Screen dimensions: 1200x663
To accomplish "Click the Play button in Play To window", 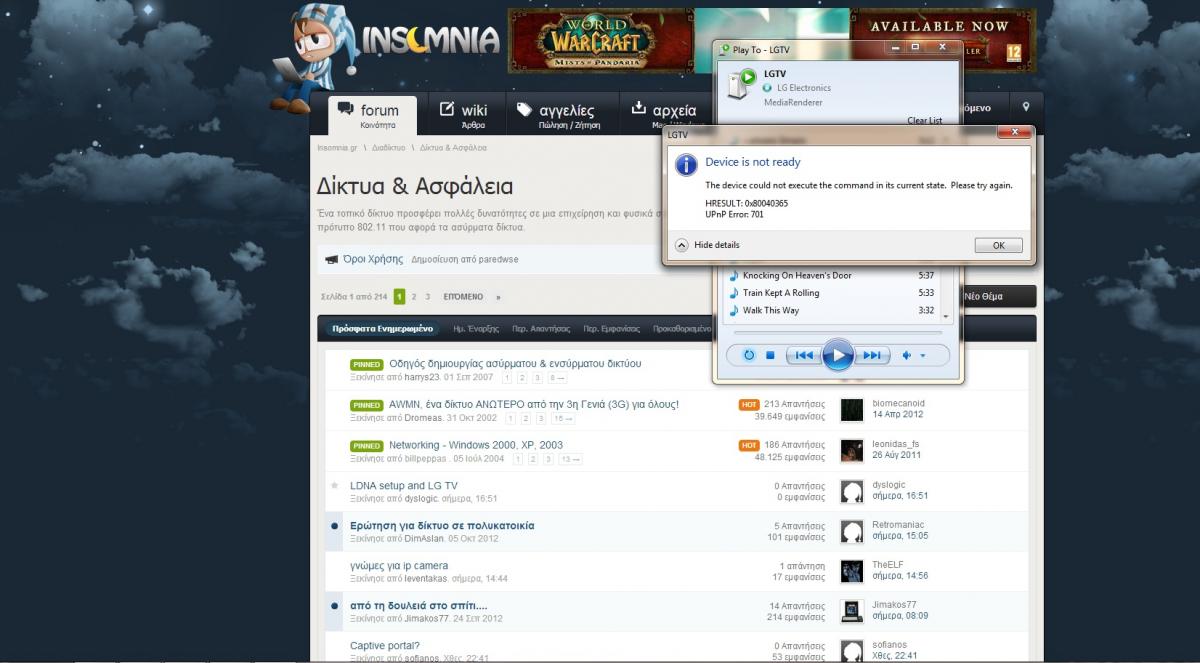I will tap(837, 354).
